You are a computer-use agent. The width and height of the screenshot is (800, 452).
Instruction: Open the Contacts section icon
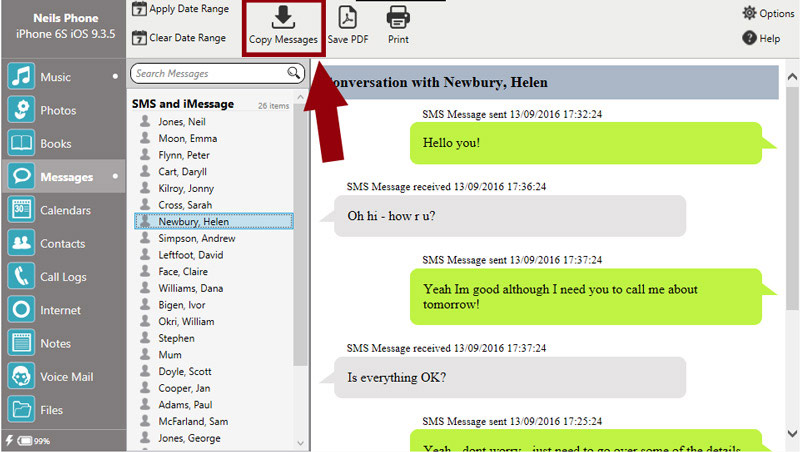pos(21,243)
